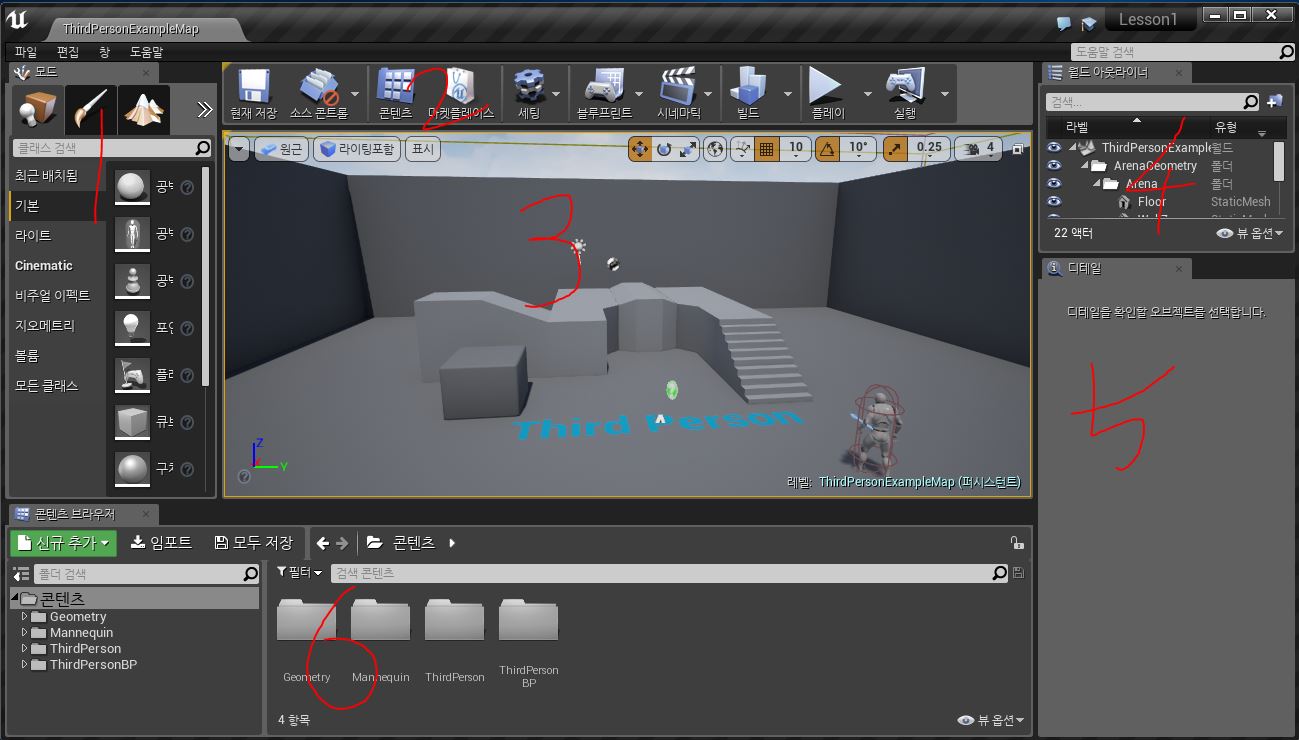The height and width of the screenshot is (740, 1299).
Task: Select the scale gizmo tool
Action: point(688,149)
